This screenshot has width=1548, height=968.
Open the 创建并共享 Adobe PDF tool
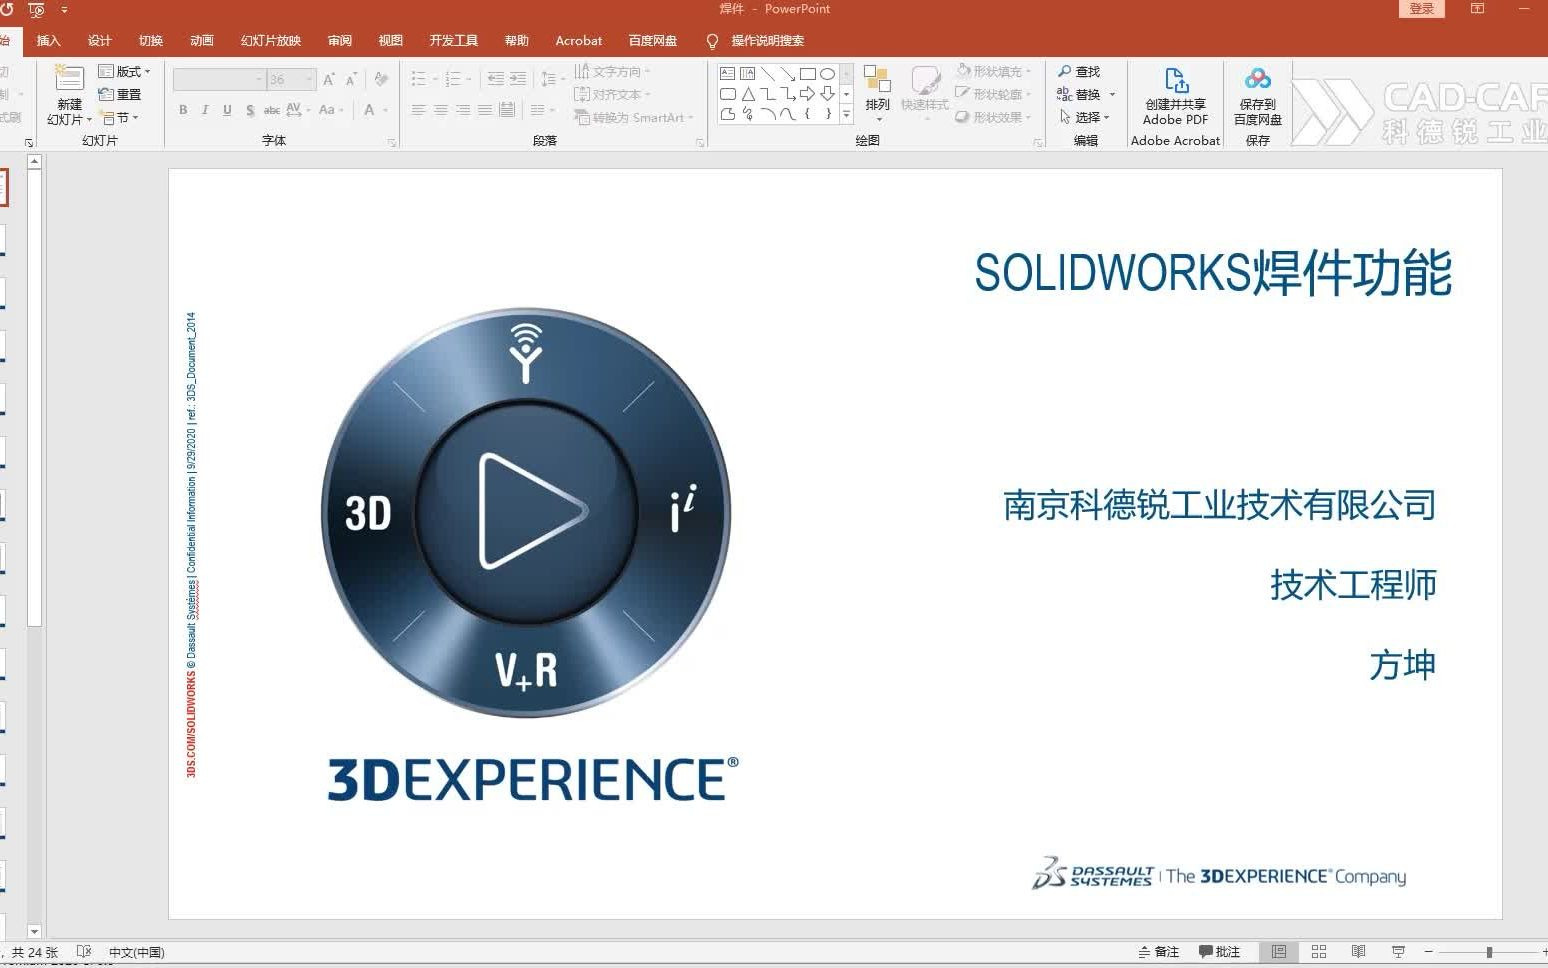point(1175,95)
